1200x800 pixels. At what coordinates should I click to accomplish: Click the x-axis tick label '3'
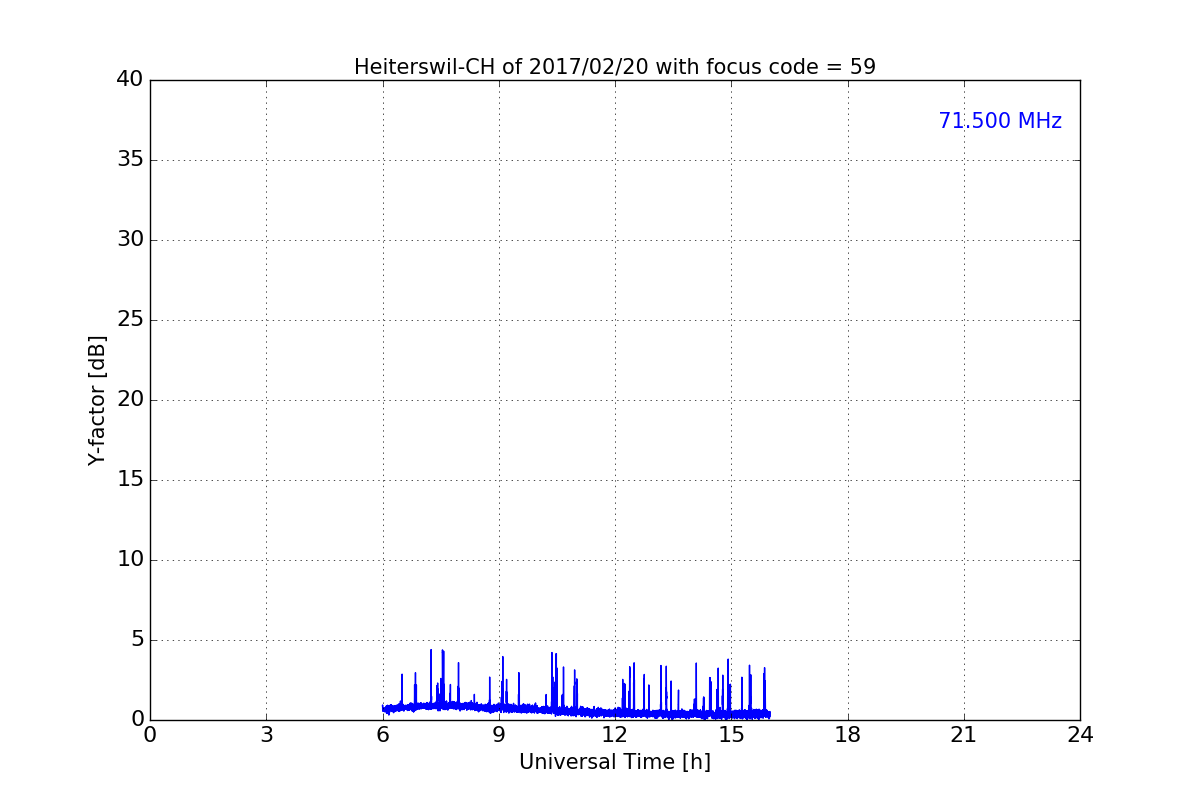[x=266, y=735]
